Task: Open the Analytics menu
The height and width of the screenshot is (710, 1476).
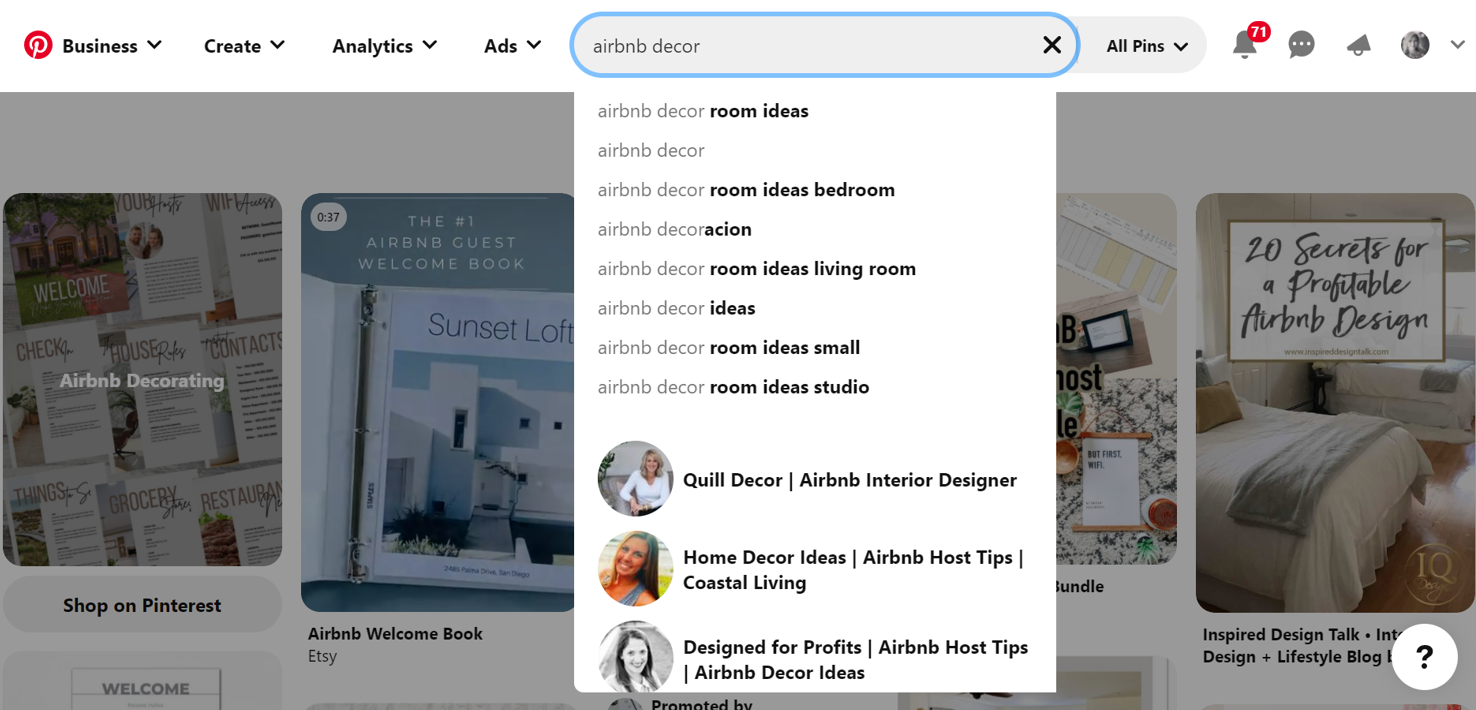Action: click(x=384, y=46)
